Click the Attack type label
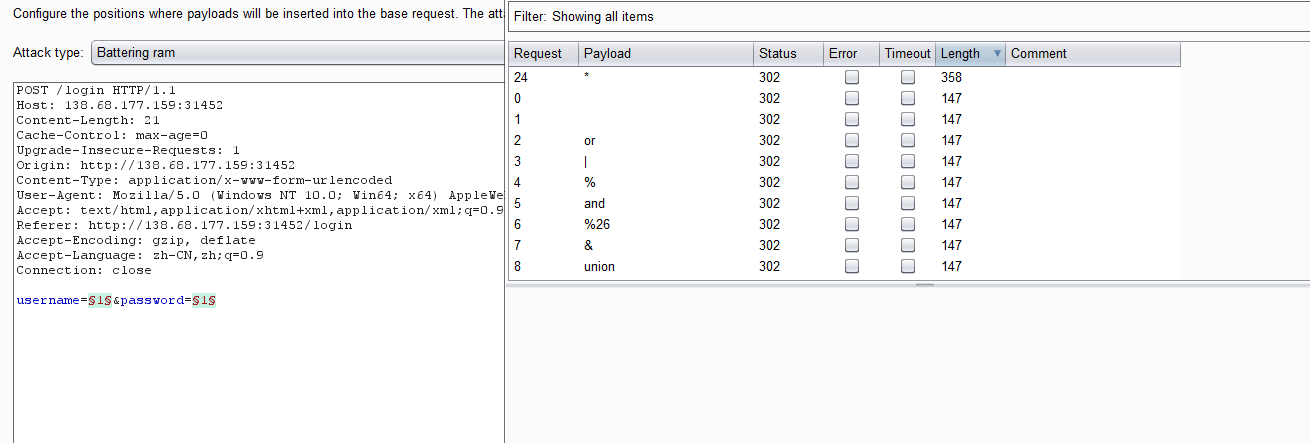The image size is (1310, 443). (x=48, y=53)
